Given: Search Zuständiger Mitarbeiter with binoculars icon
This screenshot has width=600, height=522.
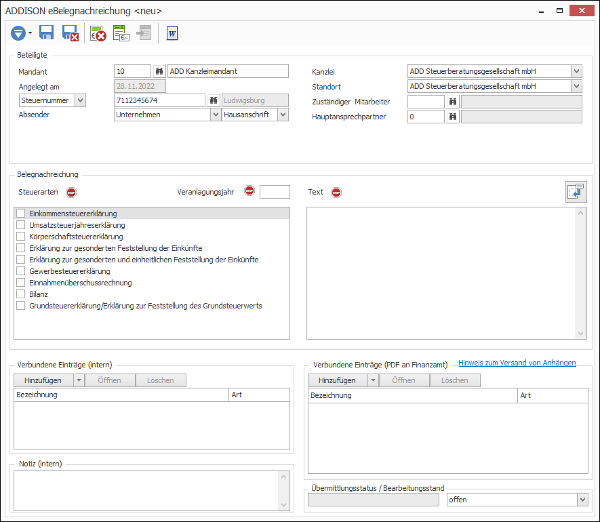Looking at the screenshot, I should tap(453, 102).
